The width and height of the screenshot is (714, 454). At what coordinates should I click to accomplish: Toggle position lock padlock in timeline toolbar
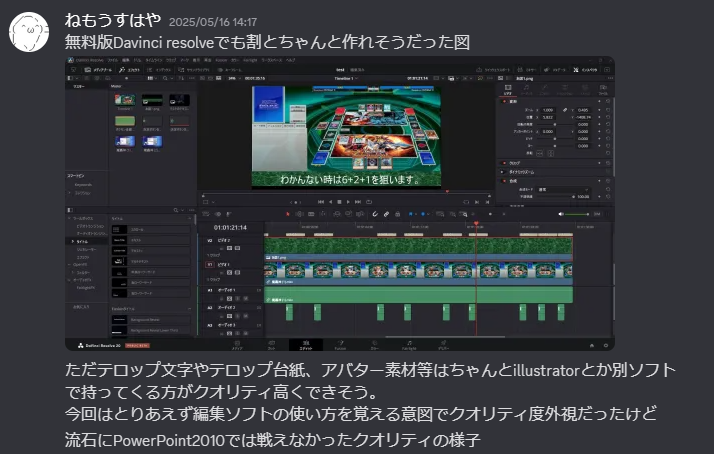(398, 214)
